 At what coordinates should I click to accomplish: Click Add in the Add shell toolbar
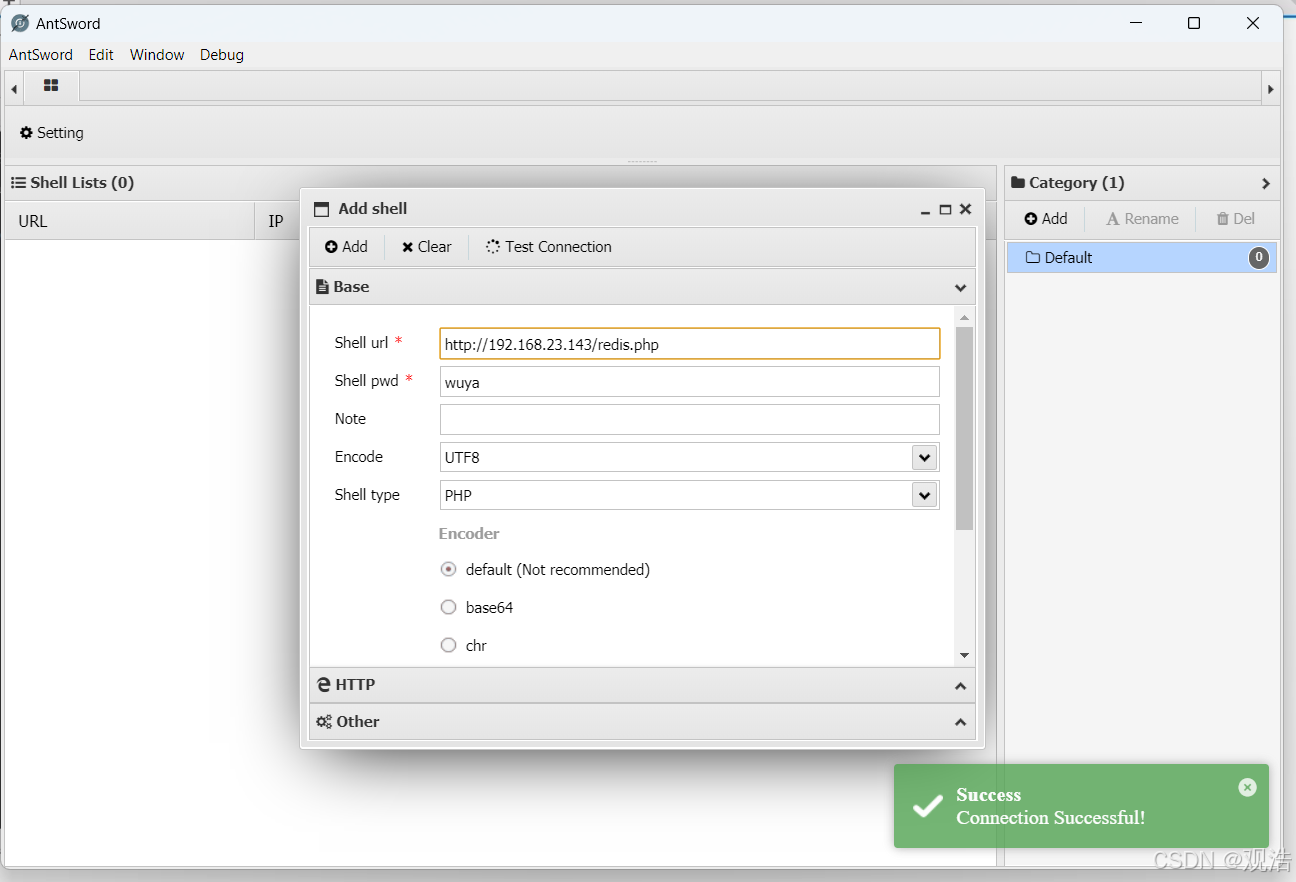coord(346,247)
